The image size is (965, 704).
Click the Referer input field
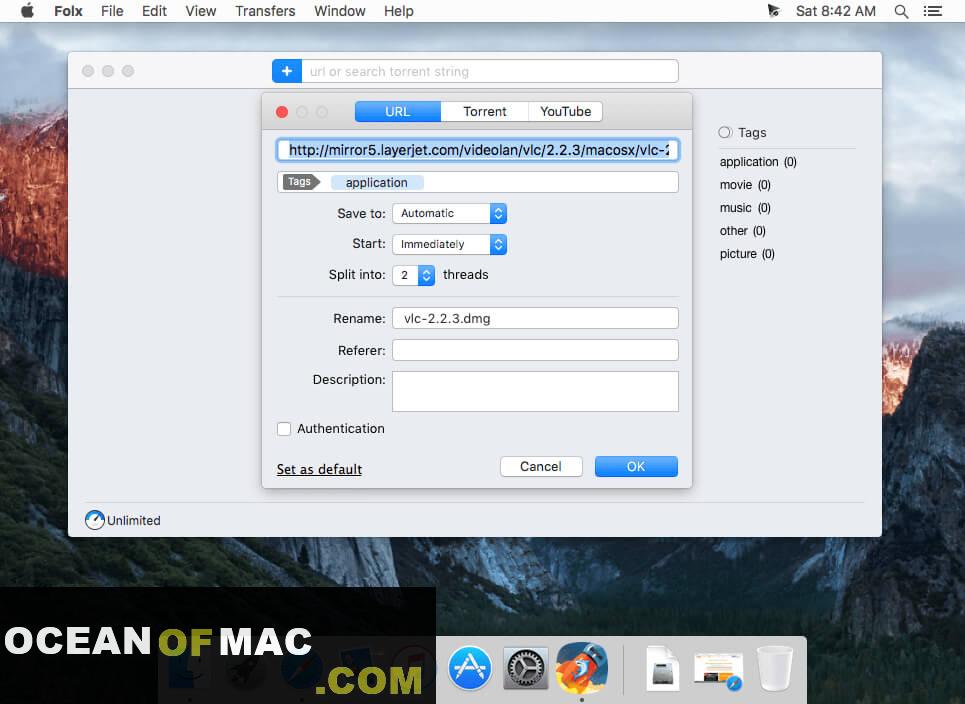coord(535,350)
